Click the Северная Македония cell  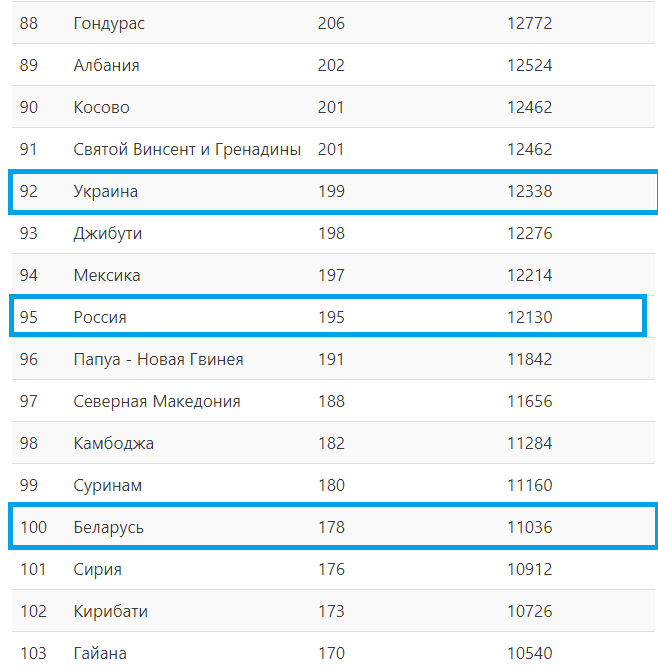coord(157,401)
